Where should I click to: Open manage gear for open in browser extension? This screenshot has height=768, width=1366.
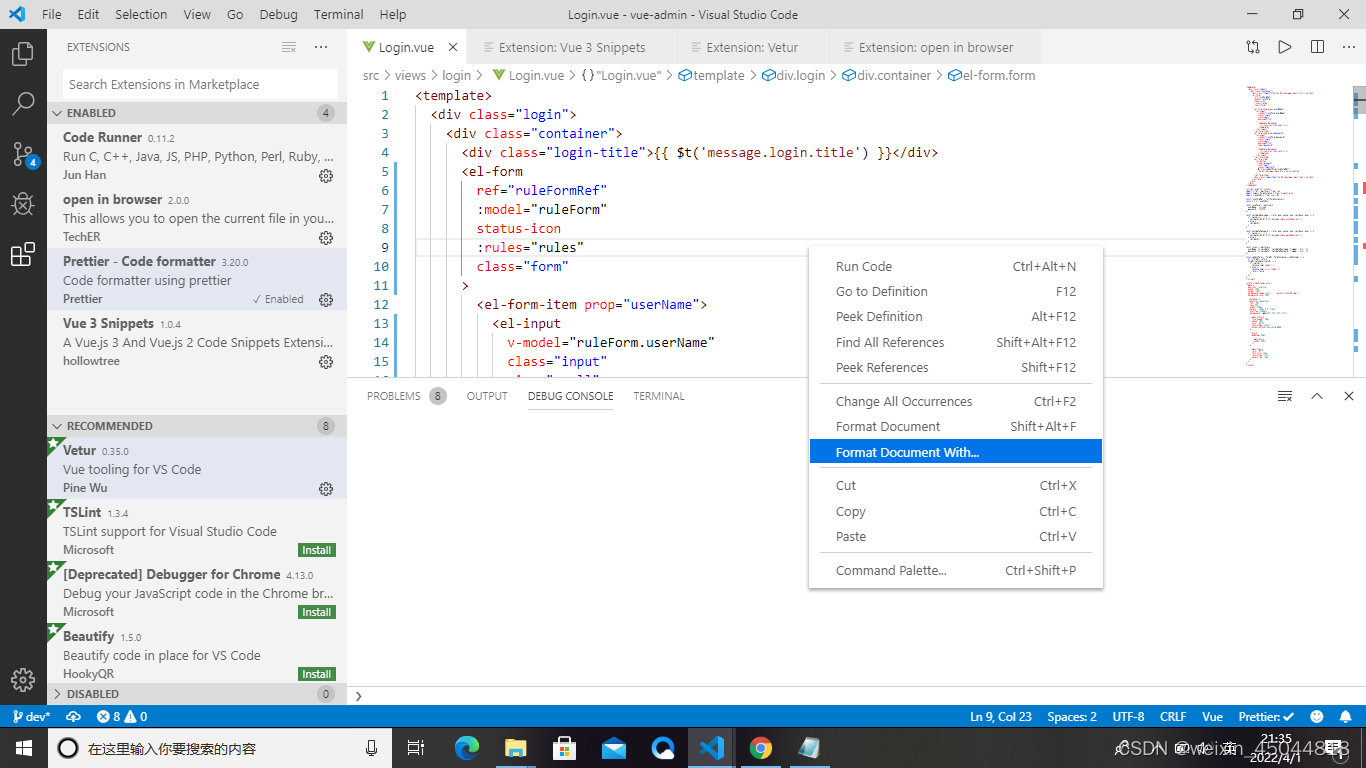pyautogui.click(x=325, y=238)
